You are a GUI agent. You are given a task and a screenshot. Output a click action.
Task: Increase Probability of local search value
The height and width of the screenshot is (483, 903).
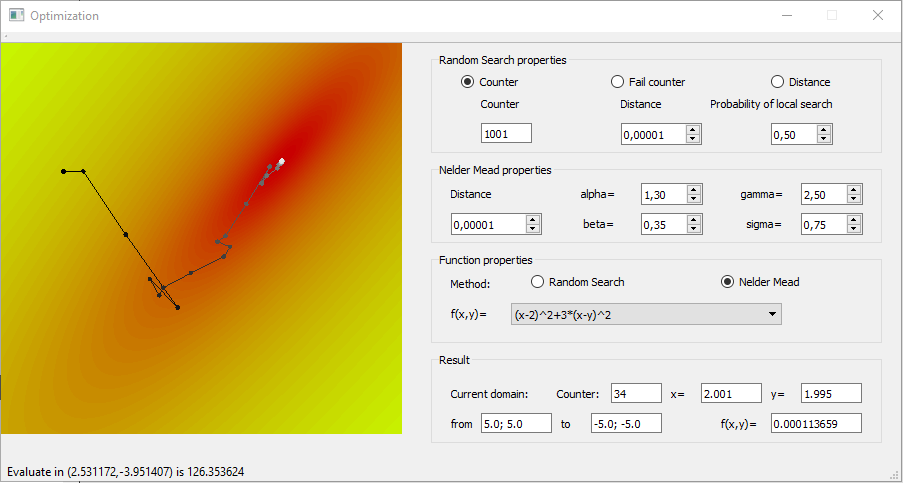[824, 130]
